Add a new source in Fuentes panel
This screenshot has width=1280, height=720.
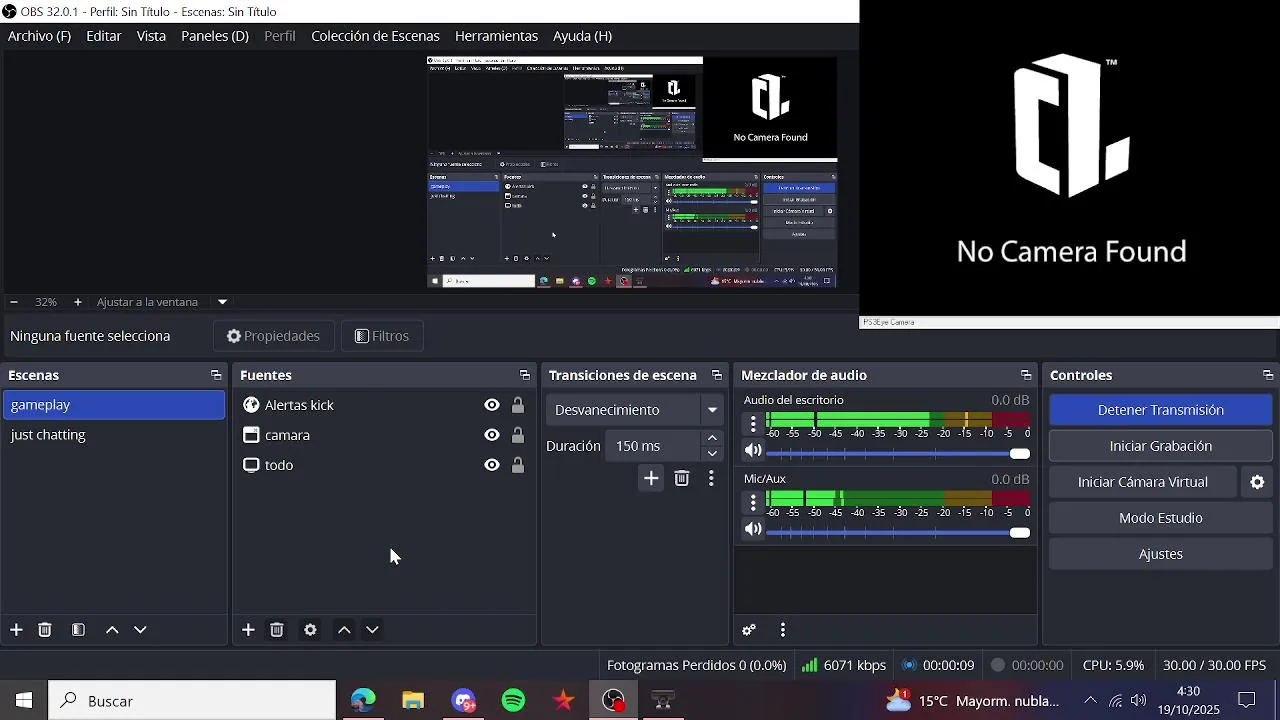(248, 630)
